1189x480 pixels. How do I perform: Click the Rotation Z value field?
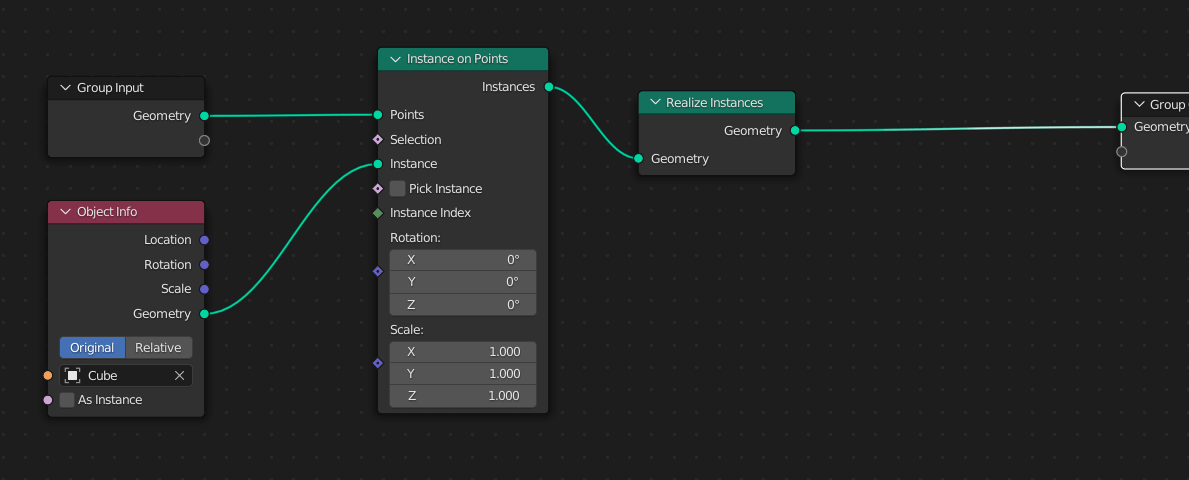463,305
